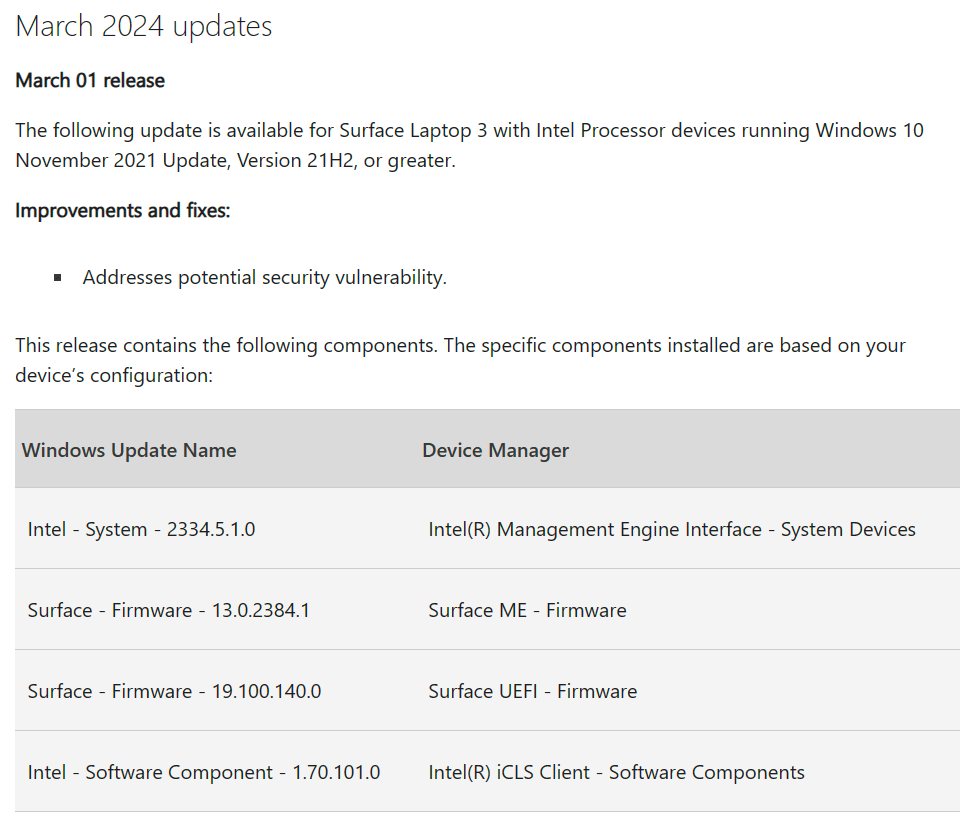Click the "Addresses potential security vulnerability." bullet text

tap(264, 278)
